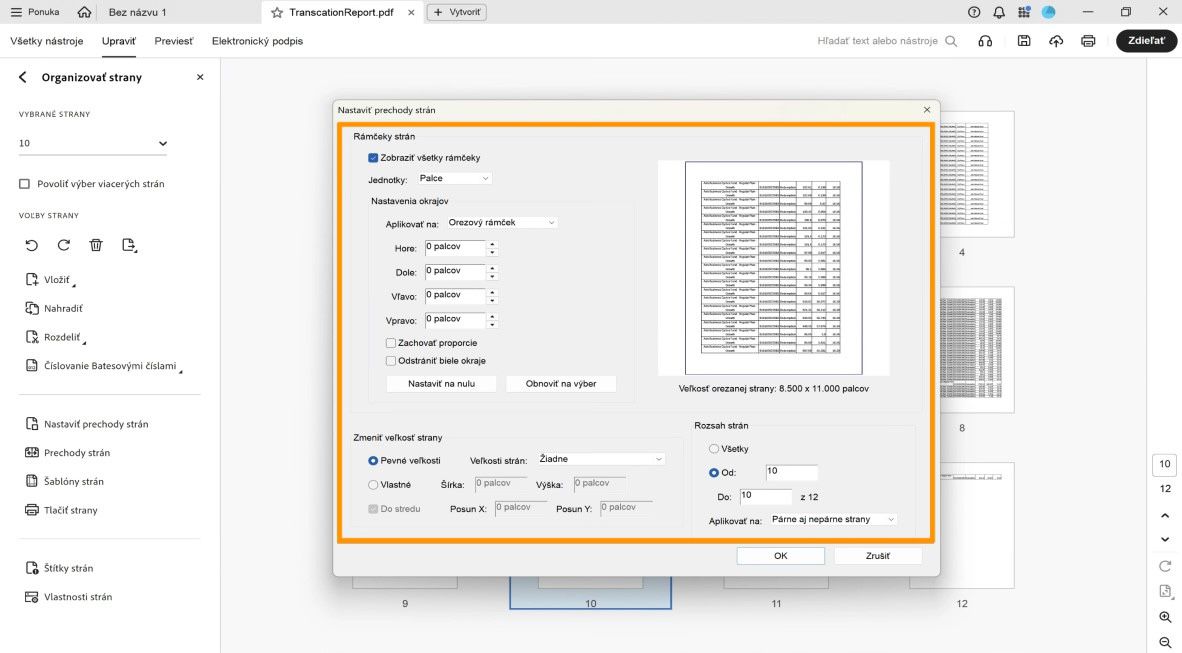Open Vlastnosti strán option
Screen dimensions: 1182x653
(69, 596)
